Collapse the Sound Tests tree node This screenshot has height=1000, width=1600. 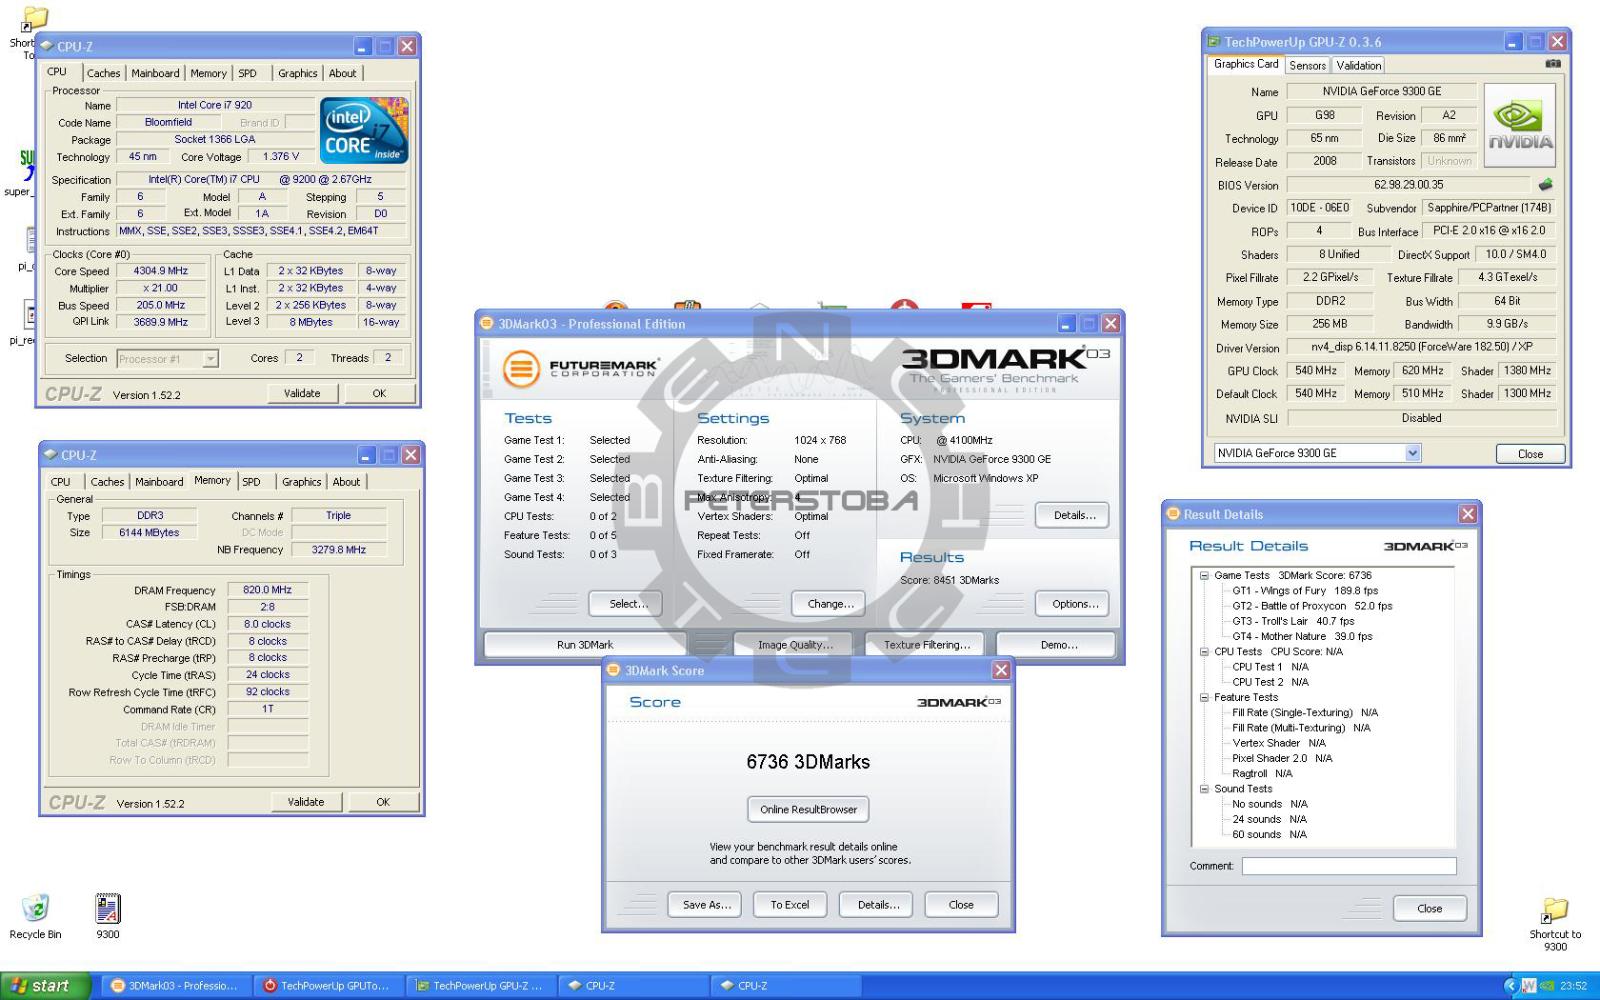pos(1204,789)
